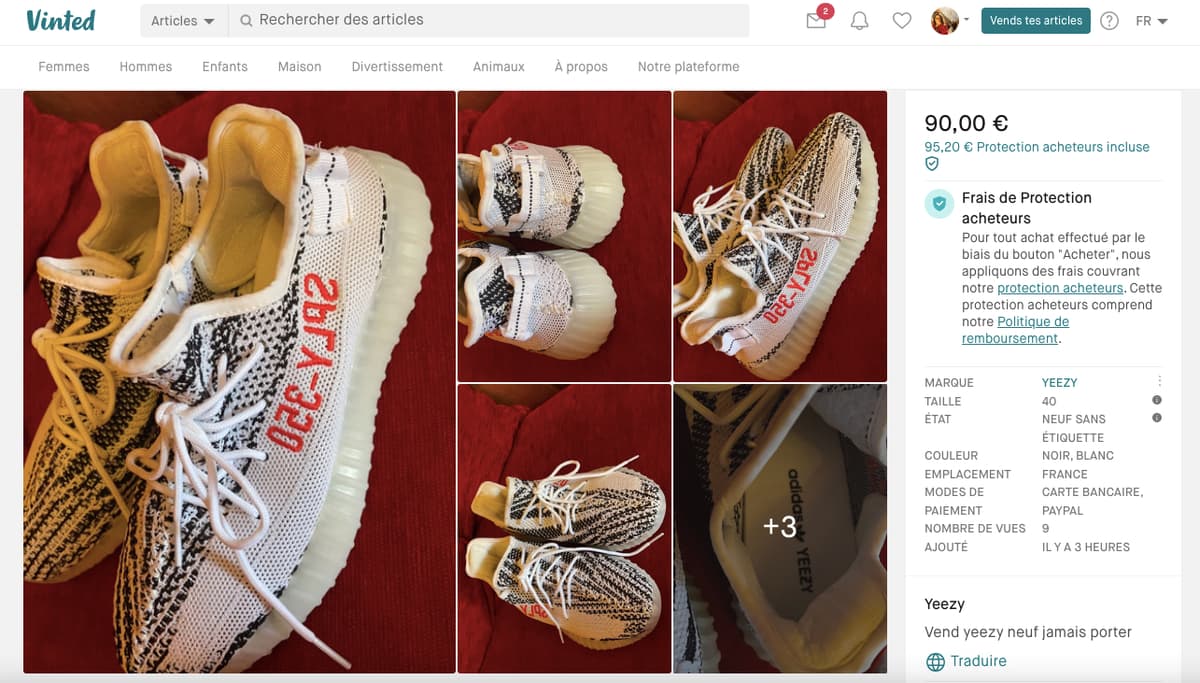This screenshot has width=1200, height=683.
Task: Click the buyer protection shield icon
Action: (x=939, y=204)
